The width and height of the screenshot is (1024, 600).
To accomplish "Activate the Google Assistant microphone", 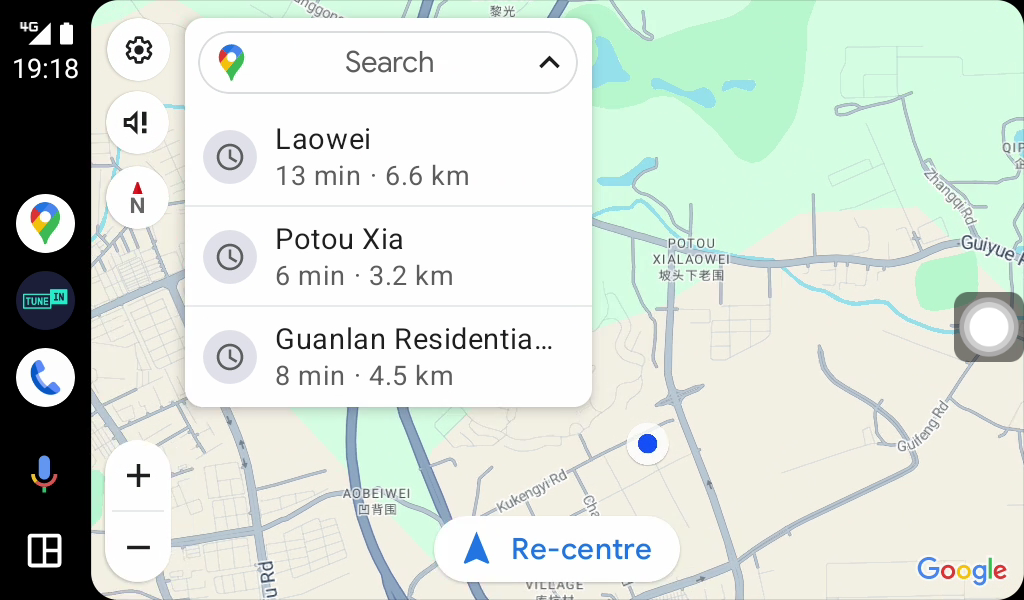I will click(x=44, y=474).
